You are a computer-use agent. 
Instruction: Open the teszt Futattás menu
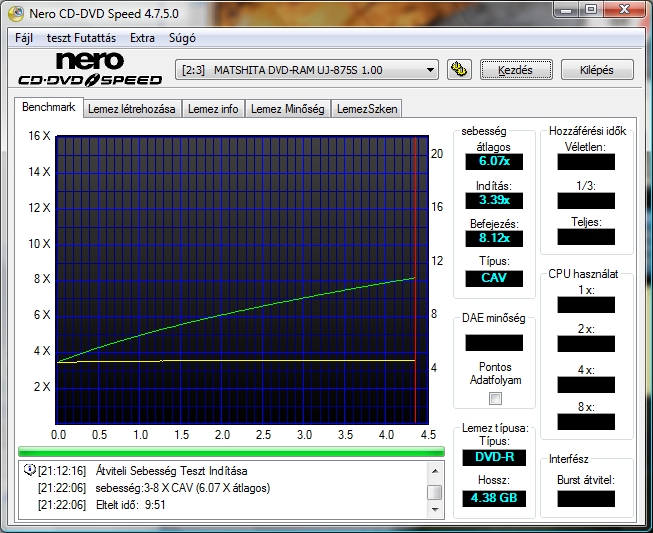81,38
